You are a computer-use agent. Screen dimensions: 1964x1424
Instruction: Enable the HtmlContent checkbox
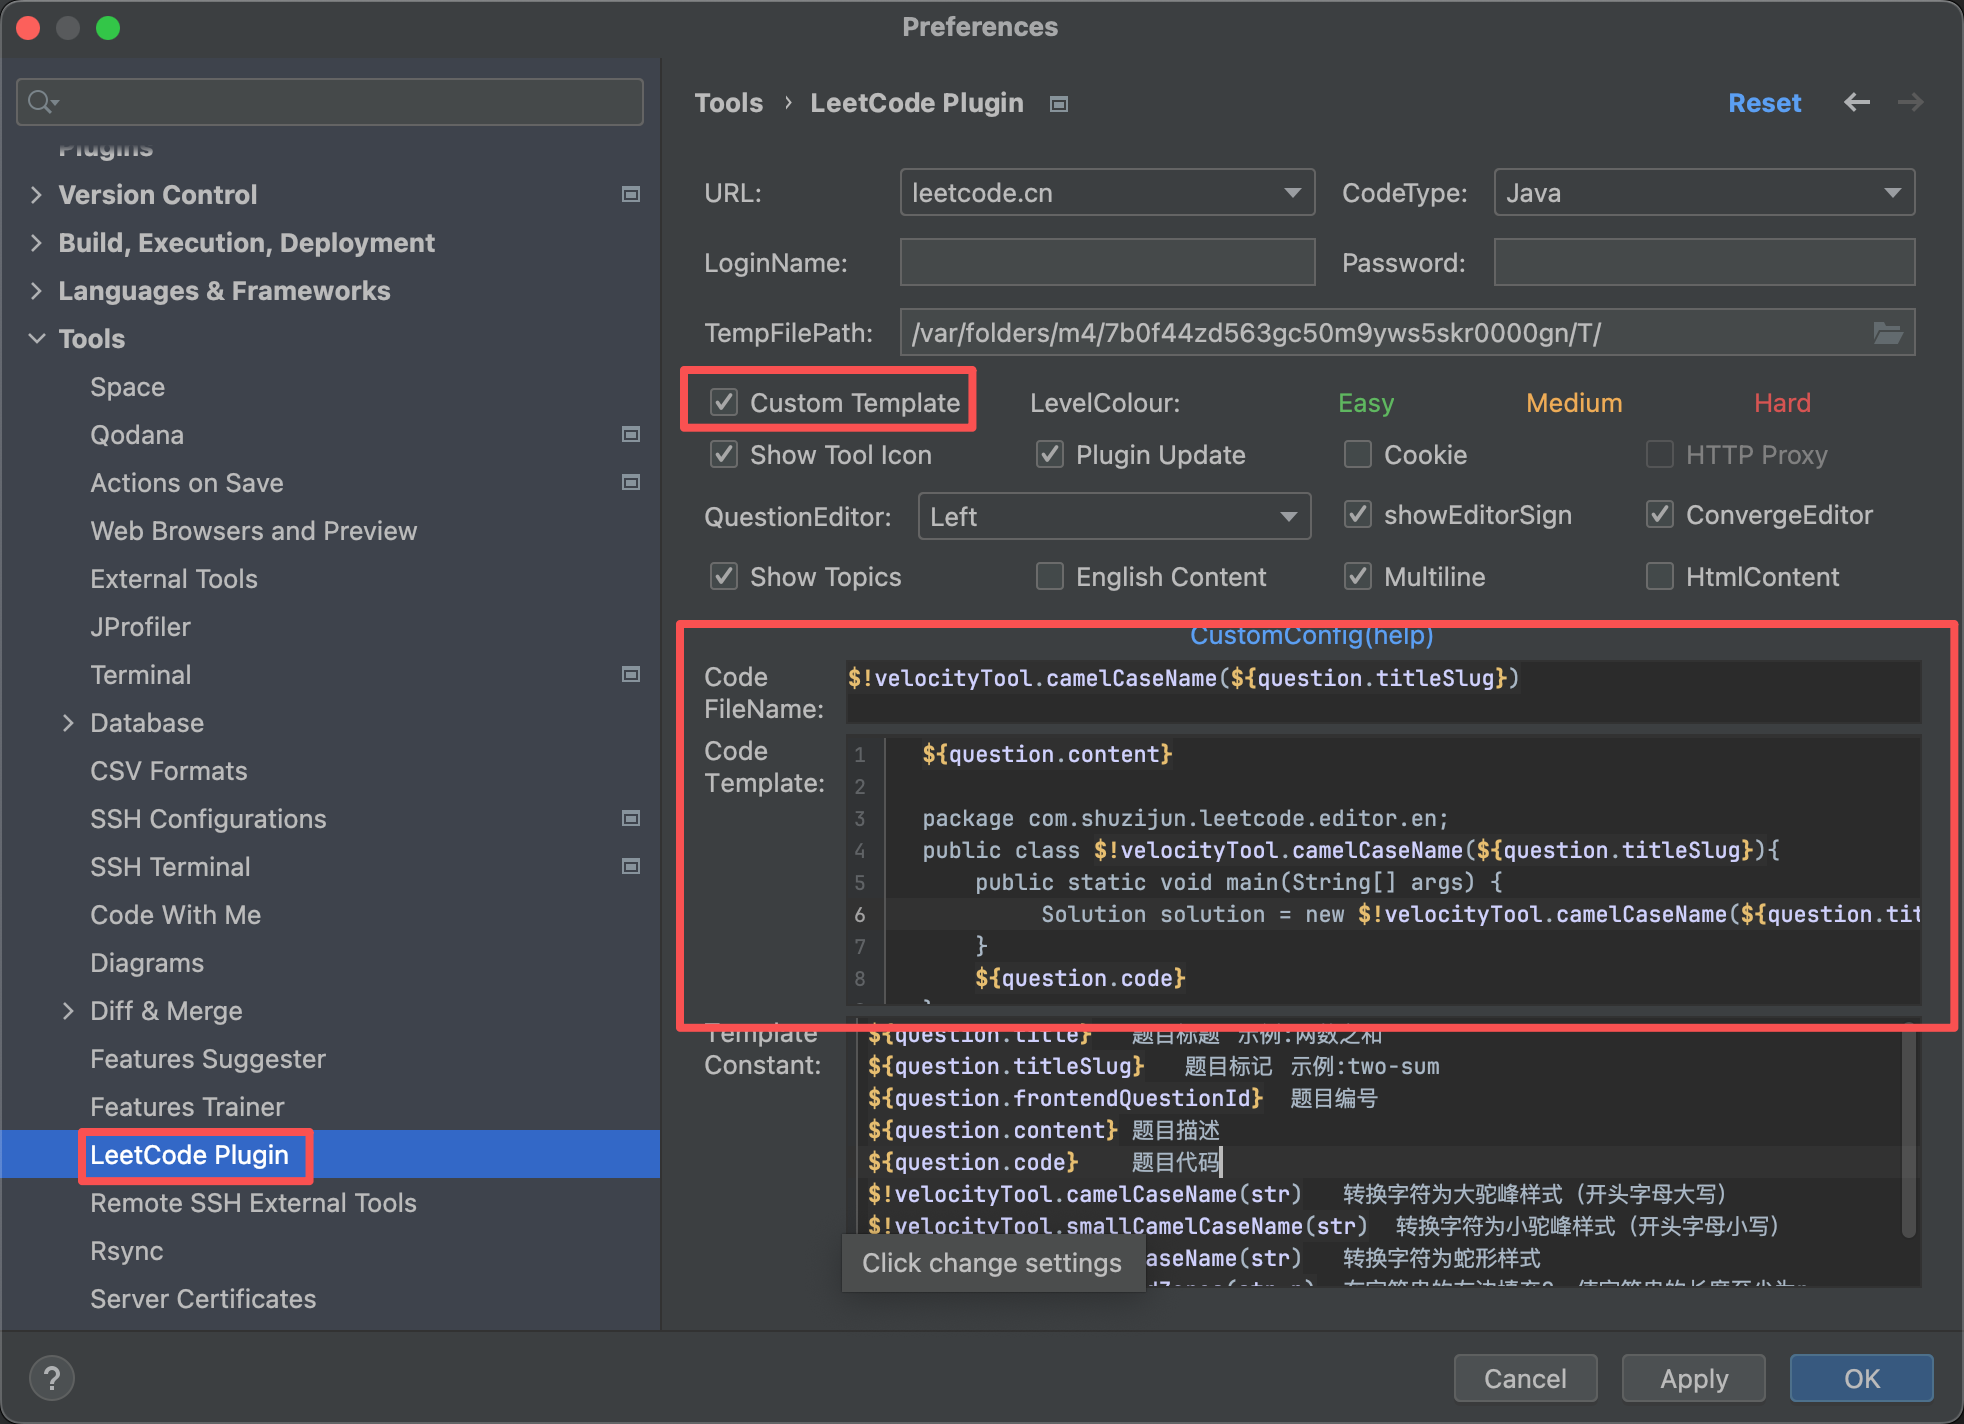point(1659,576)
